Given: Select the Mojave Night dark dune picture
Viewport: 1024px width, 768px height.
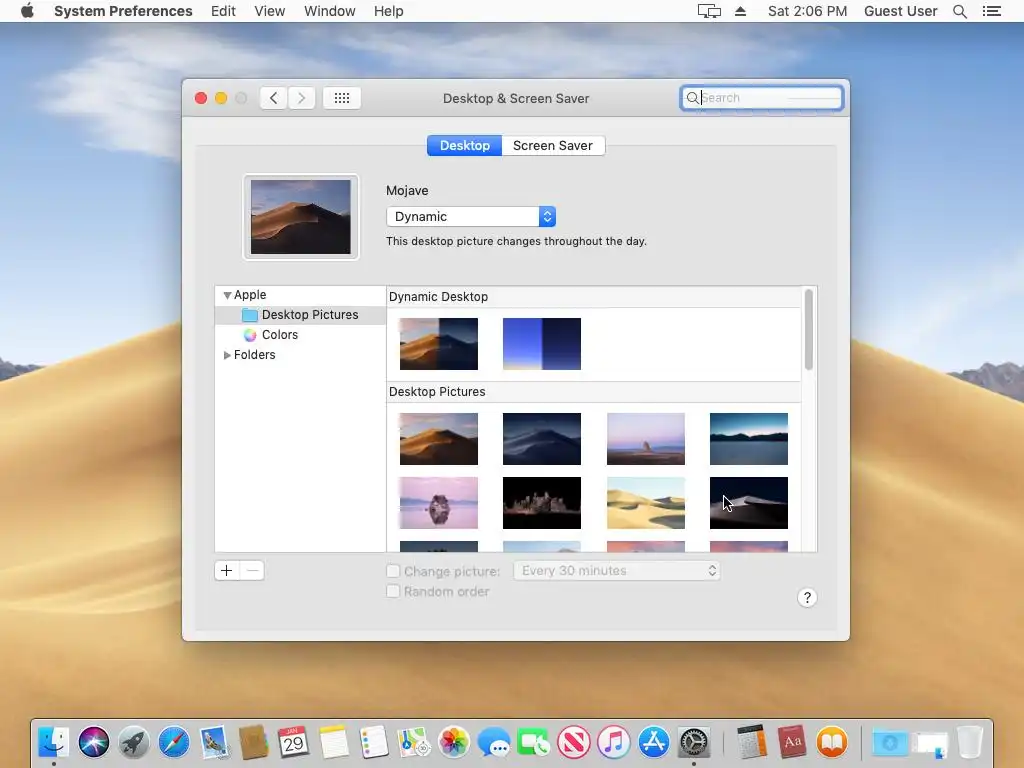Looking at the screenshot, I should pyautogui.click(x=541, y=439).
